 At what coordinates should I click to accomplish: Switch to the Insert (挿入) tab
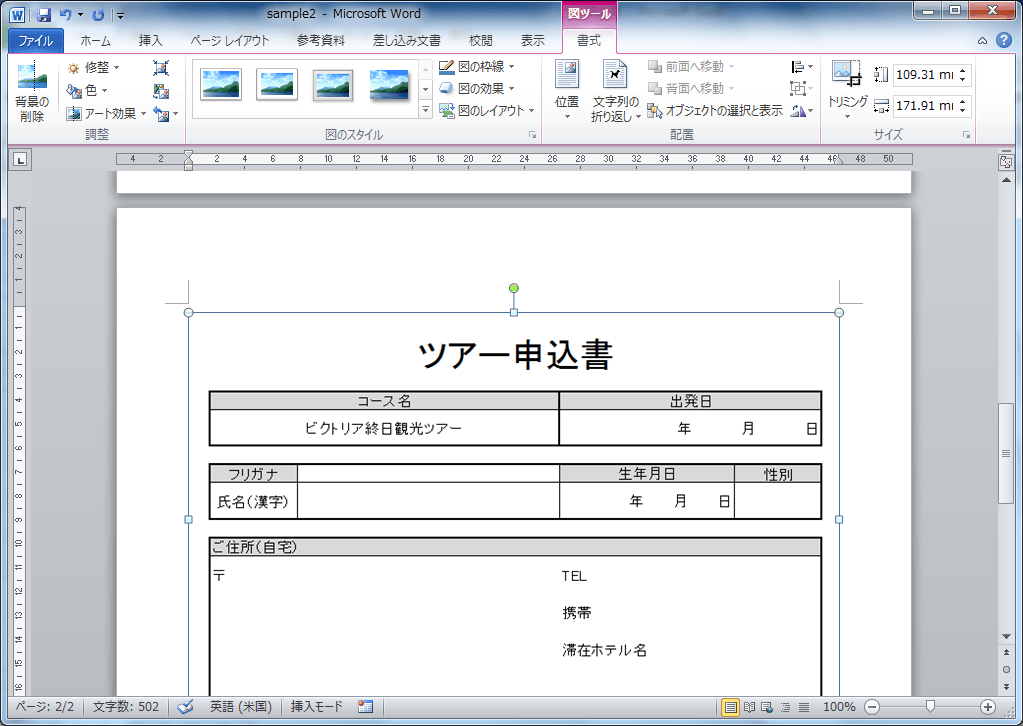[x=150, y=40]
